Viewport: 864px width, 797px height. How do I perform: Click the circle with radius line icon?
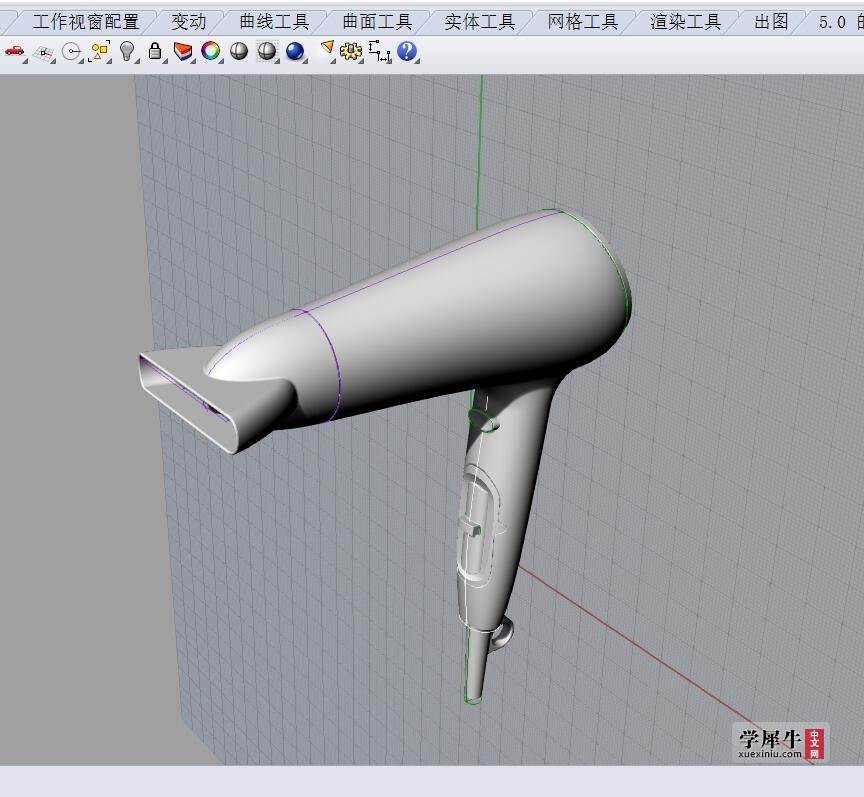(72, 52)
